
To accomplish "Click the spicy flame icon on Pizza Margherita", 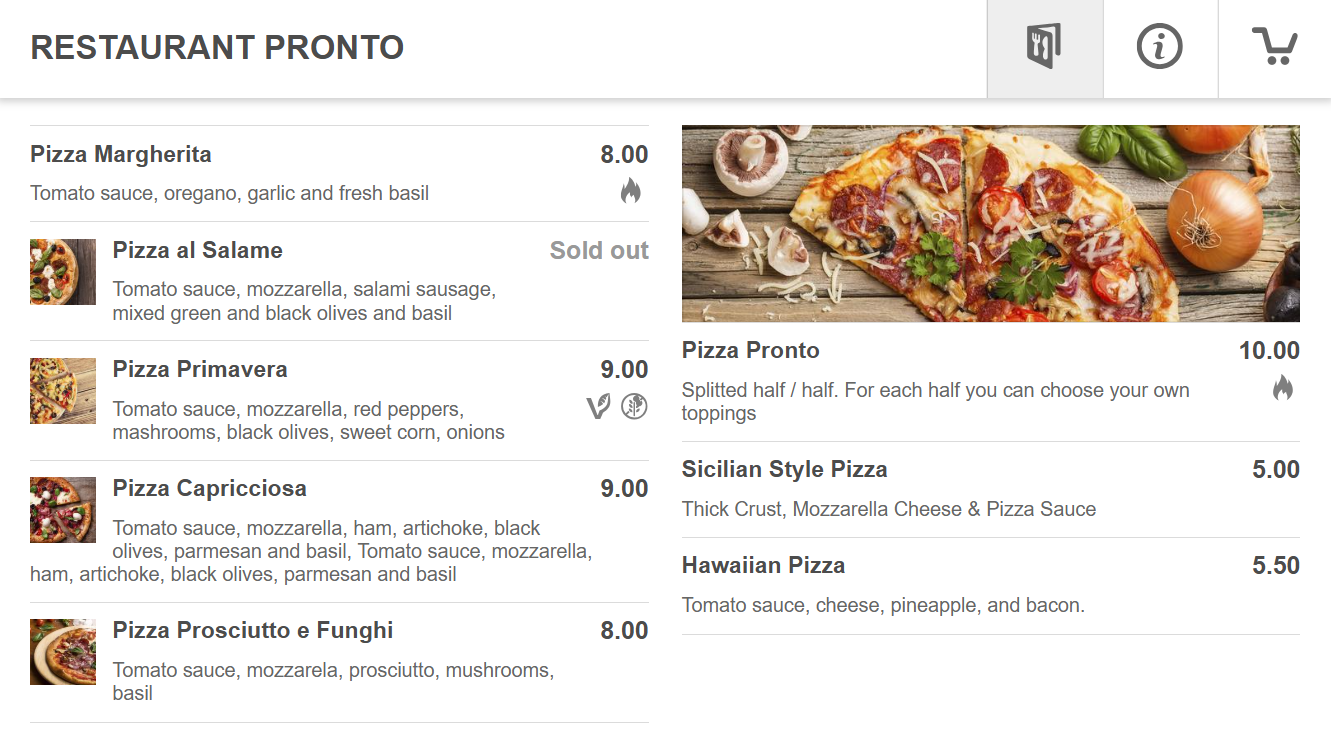I will (632, 191).
